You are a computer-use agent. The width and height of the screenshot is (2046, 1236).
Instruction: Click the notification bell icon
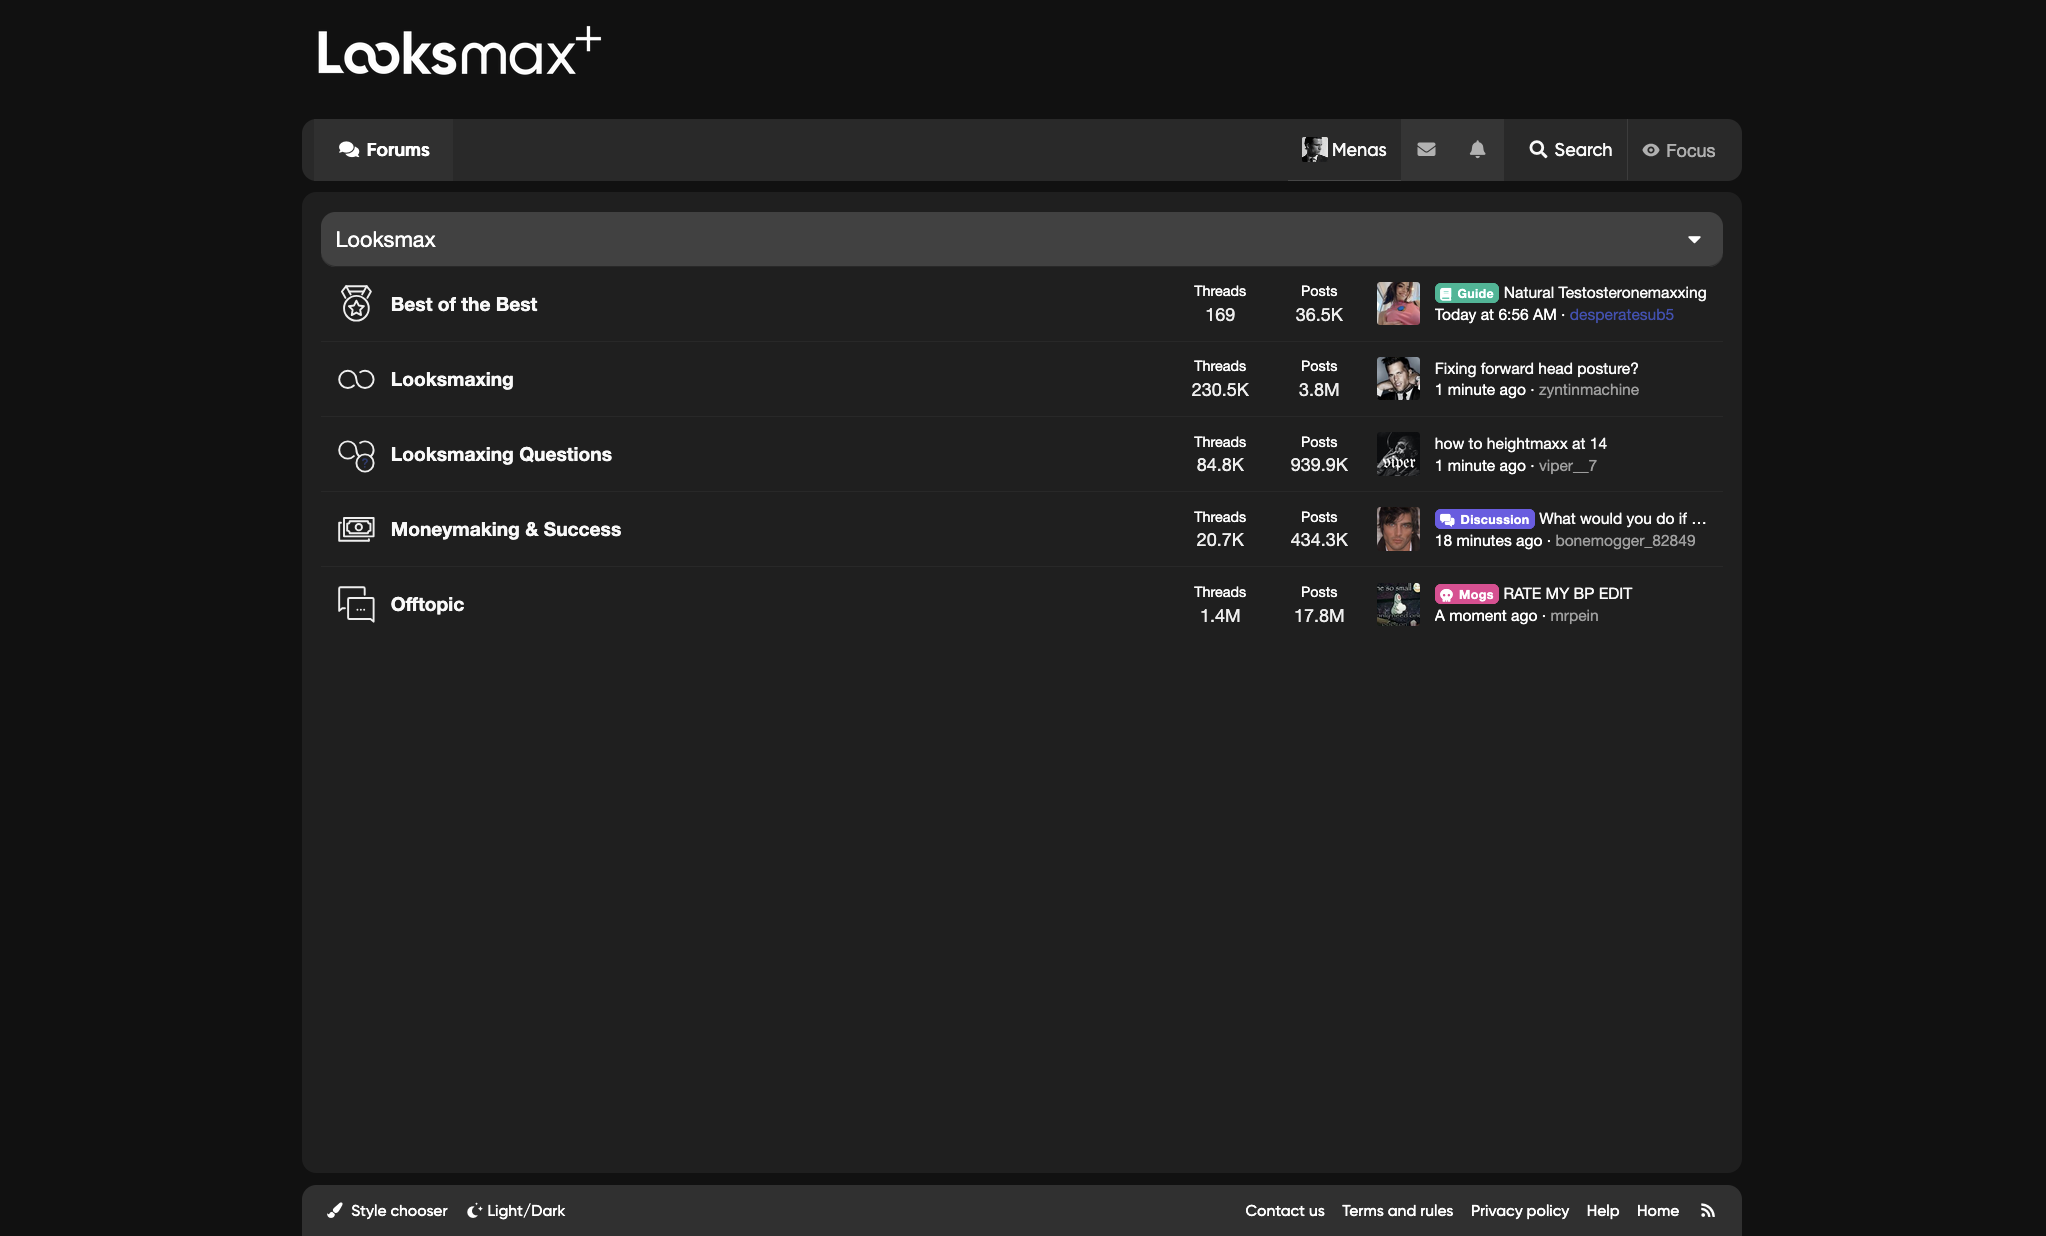point(1477,150)
